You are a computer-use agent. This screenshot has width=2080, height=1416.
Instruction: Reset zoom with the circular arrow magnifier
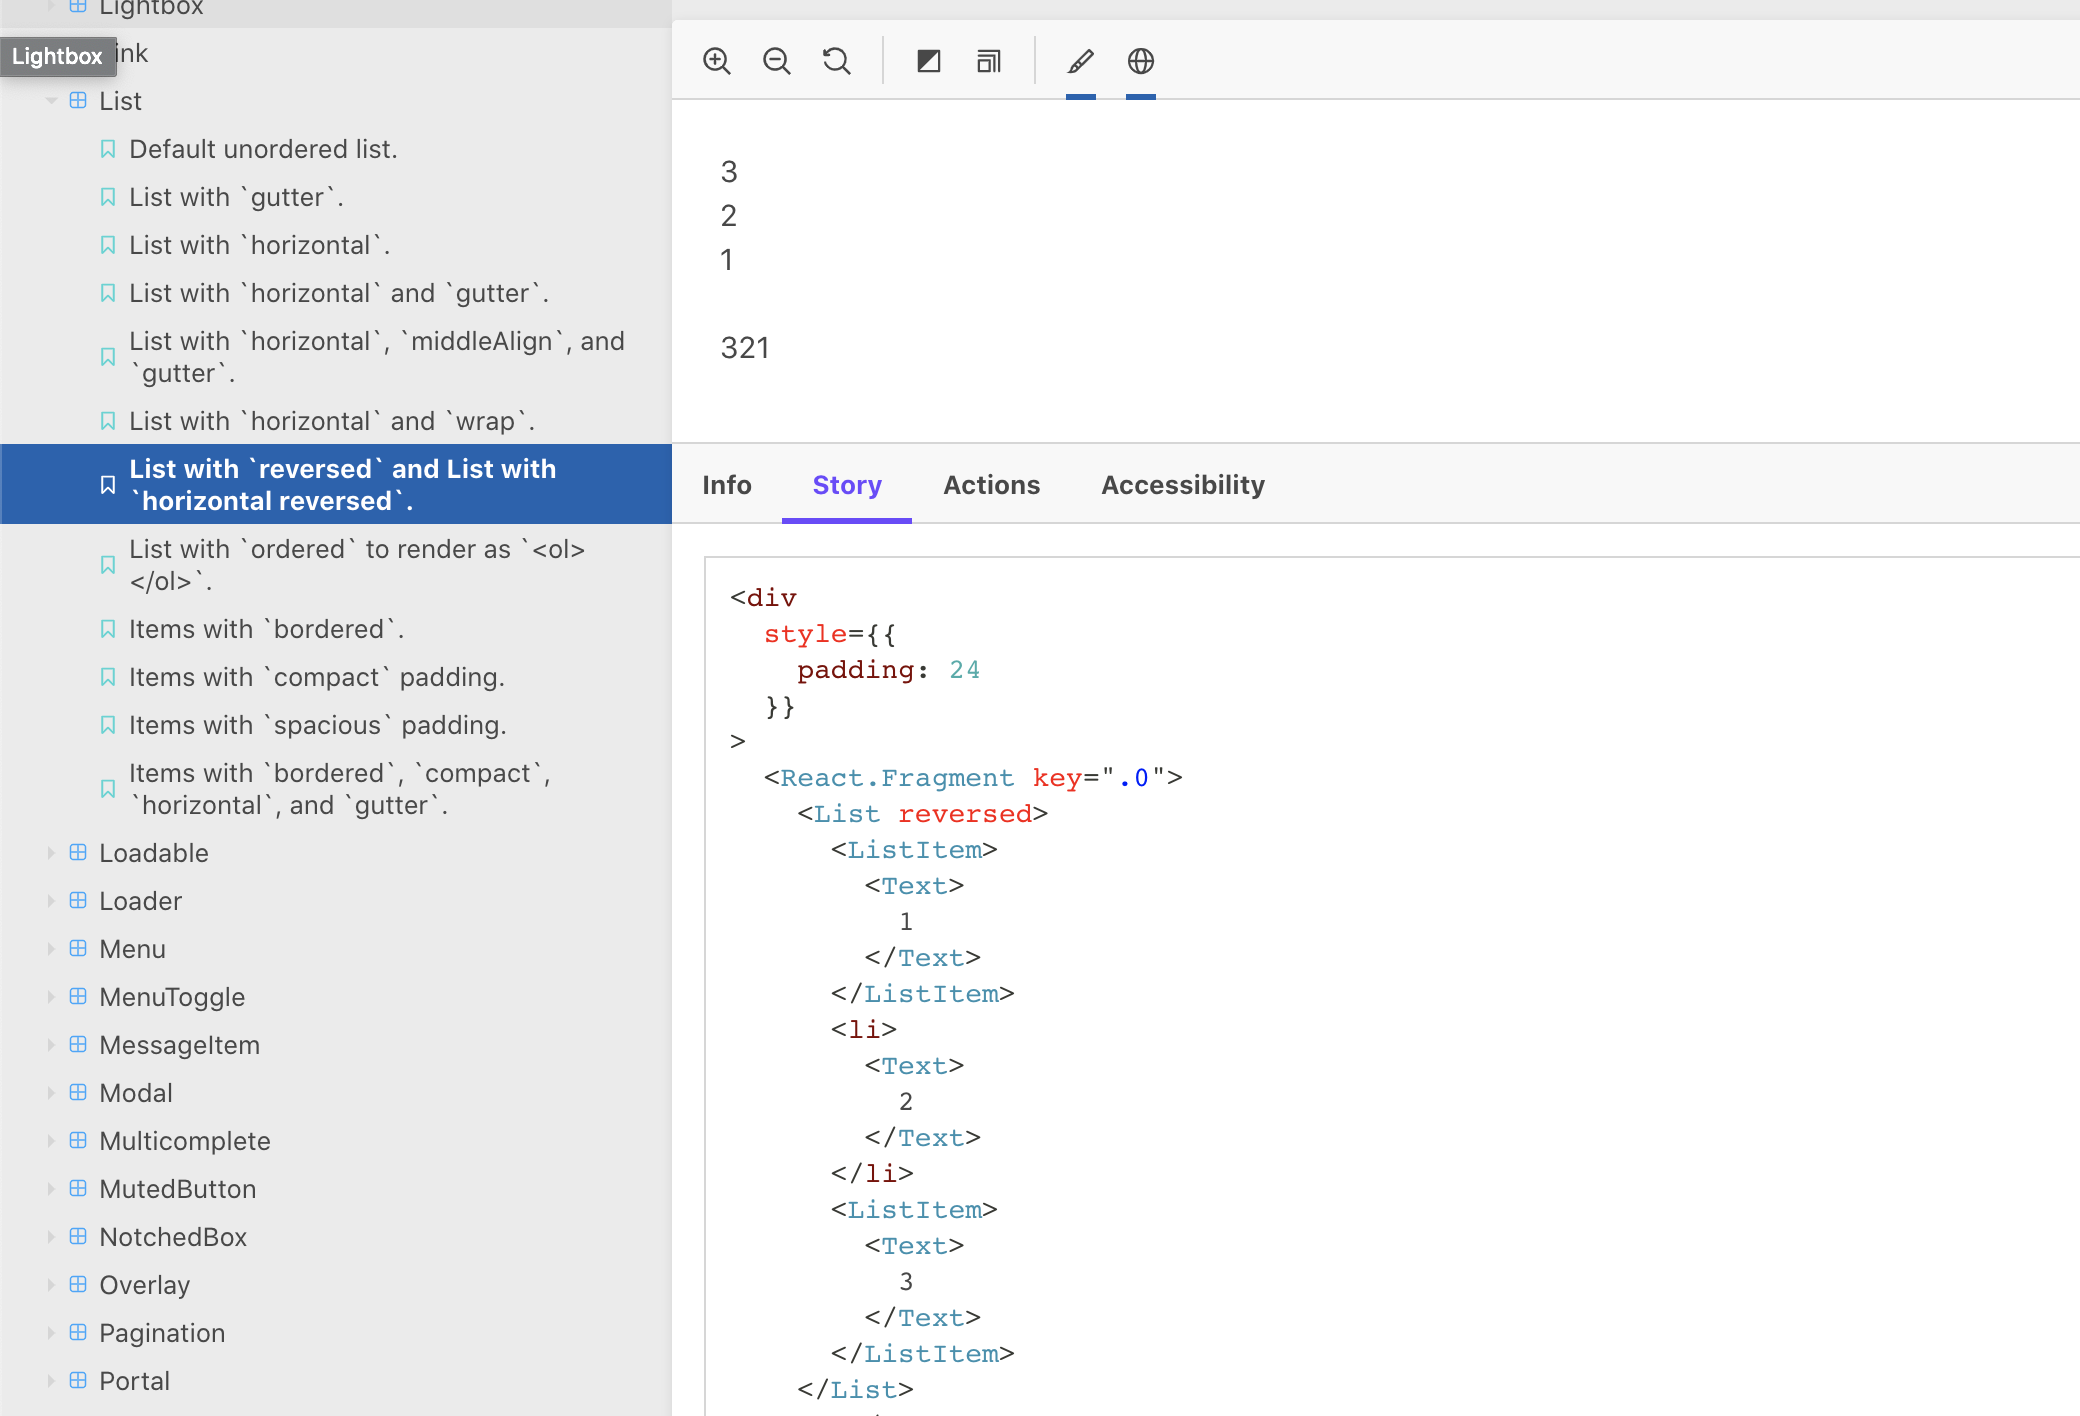[x=836, y=61]
